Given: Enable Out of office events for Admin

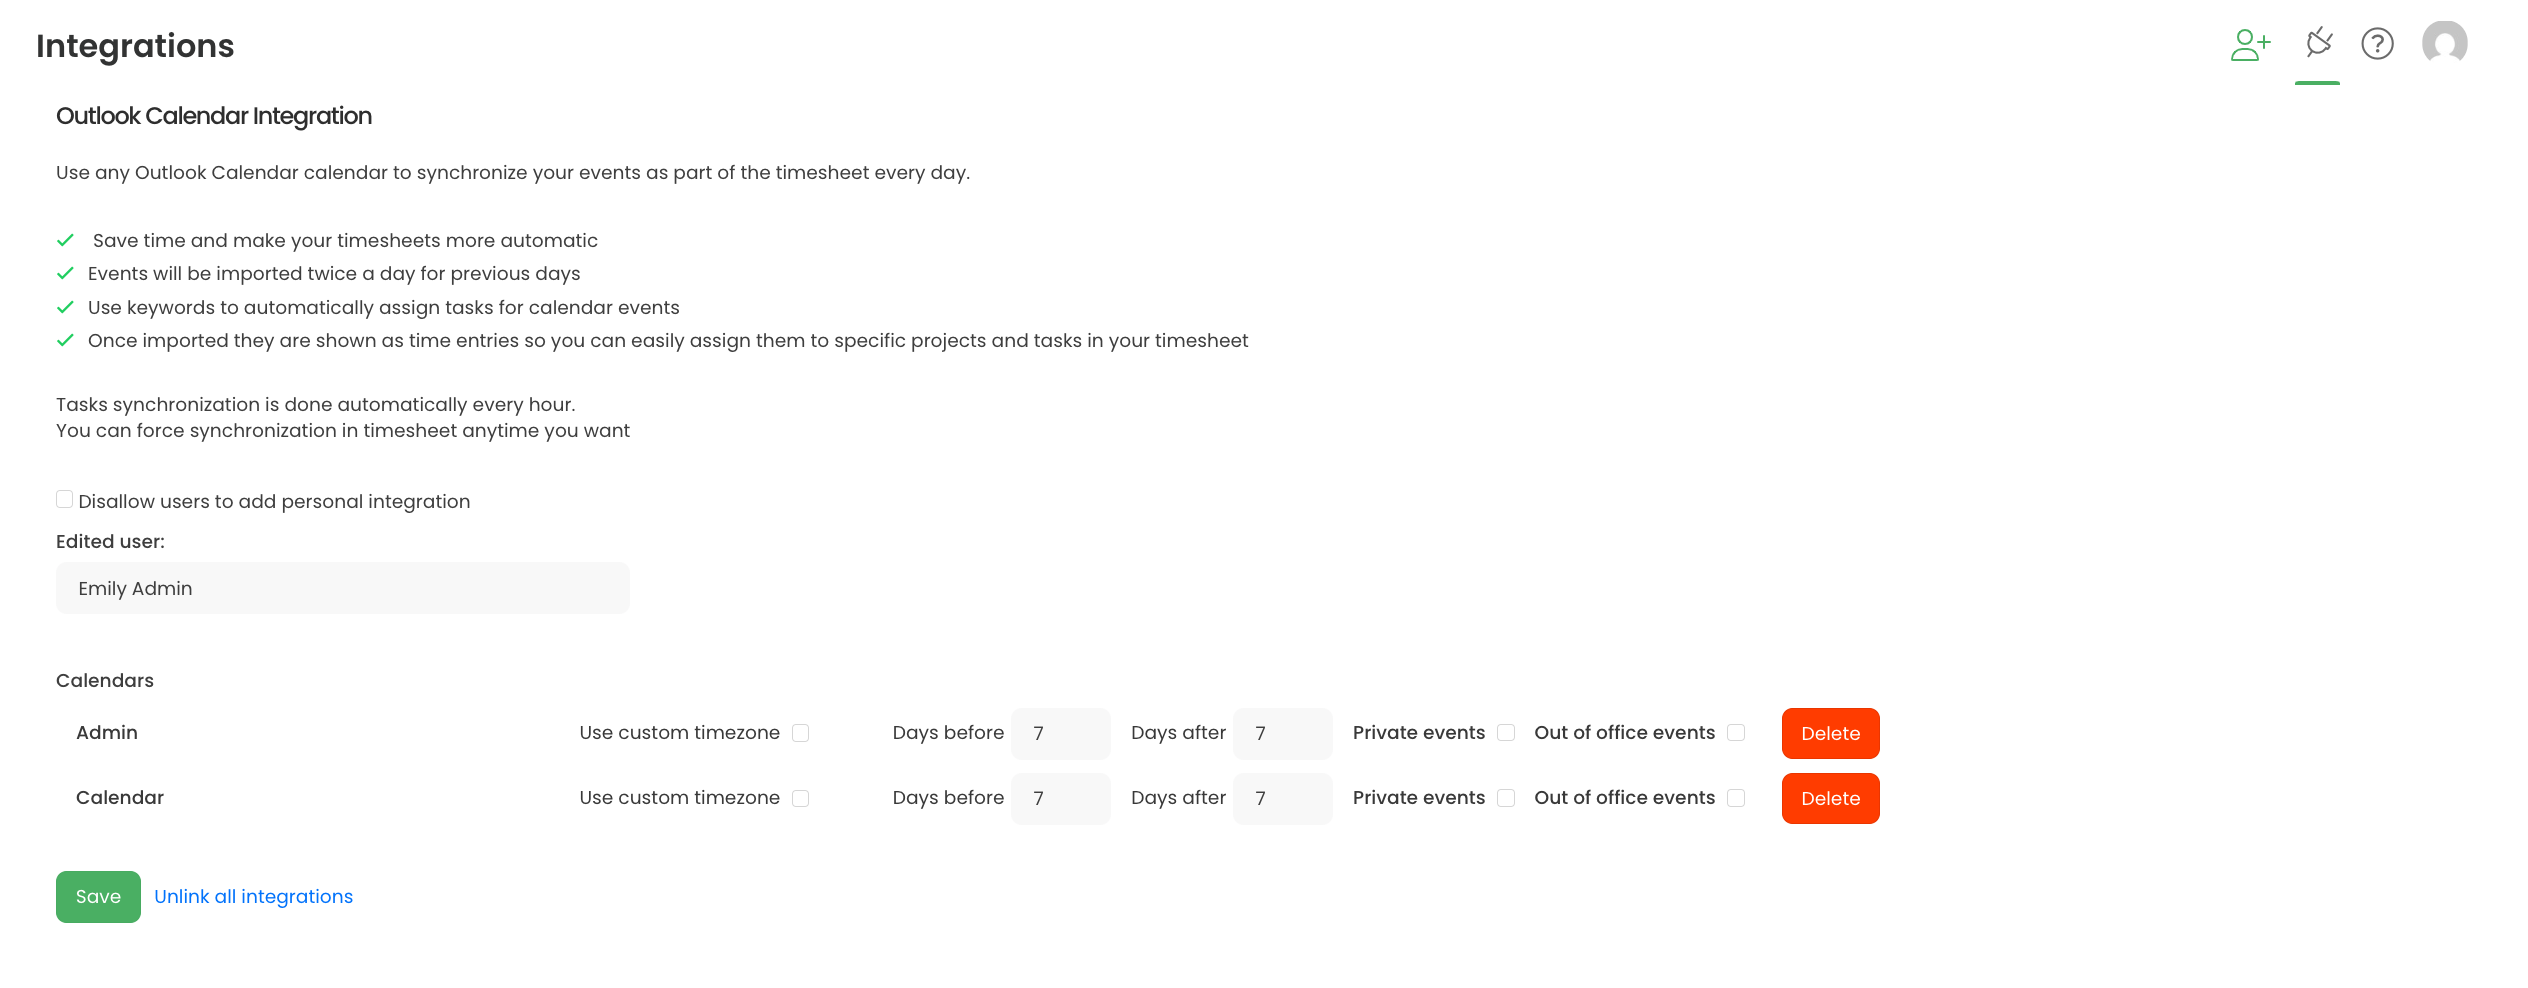Looking at the screenshot, I should (x=1737, y=733).
